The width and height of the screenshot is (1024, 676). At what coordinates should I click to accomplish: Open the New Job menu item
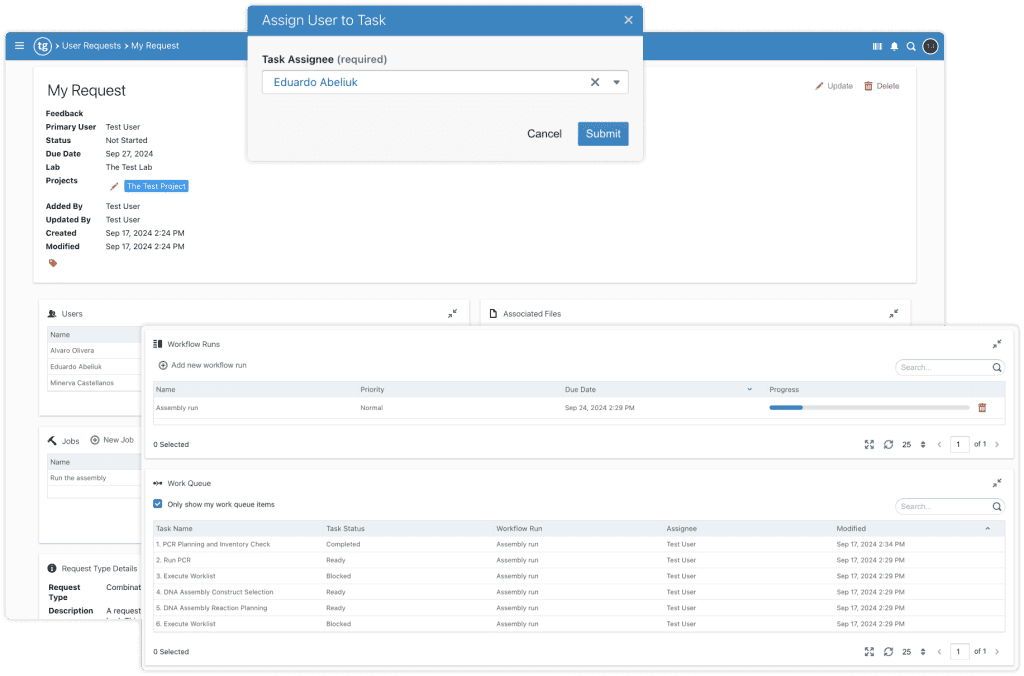click(x=112, y=440)
